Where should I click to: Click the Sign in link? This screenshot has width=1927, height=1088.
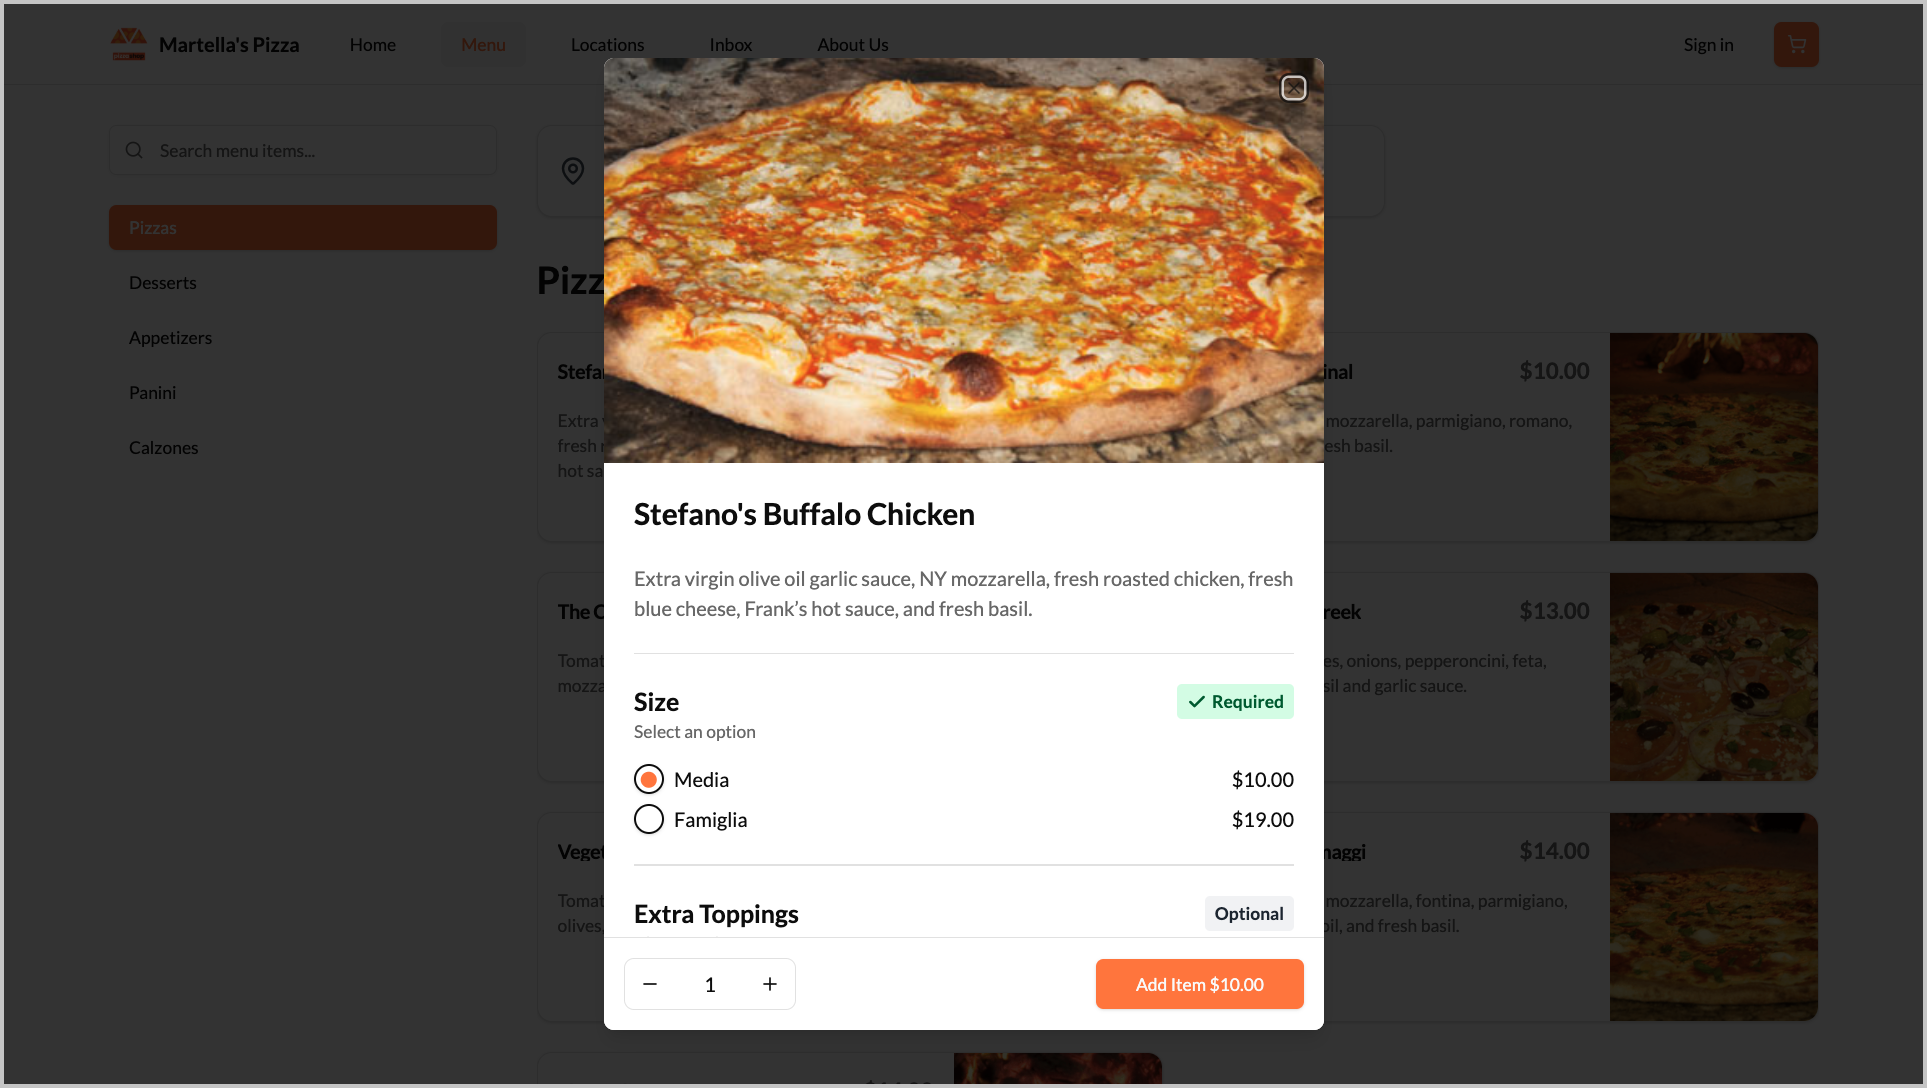(x=1708, y=45)
